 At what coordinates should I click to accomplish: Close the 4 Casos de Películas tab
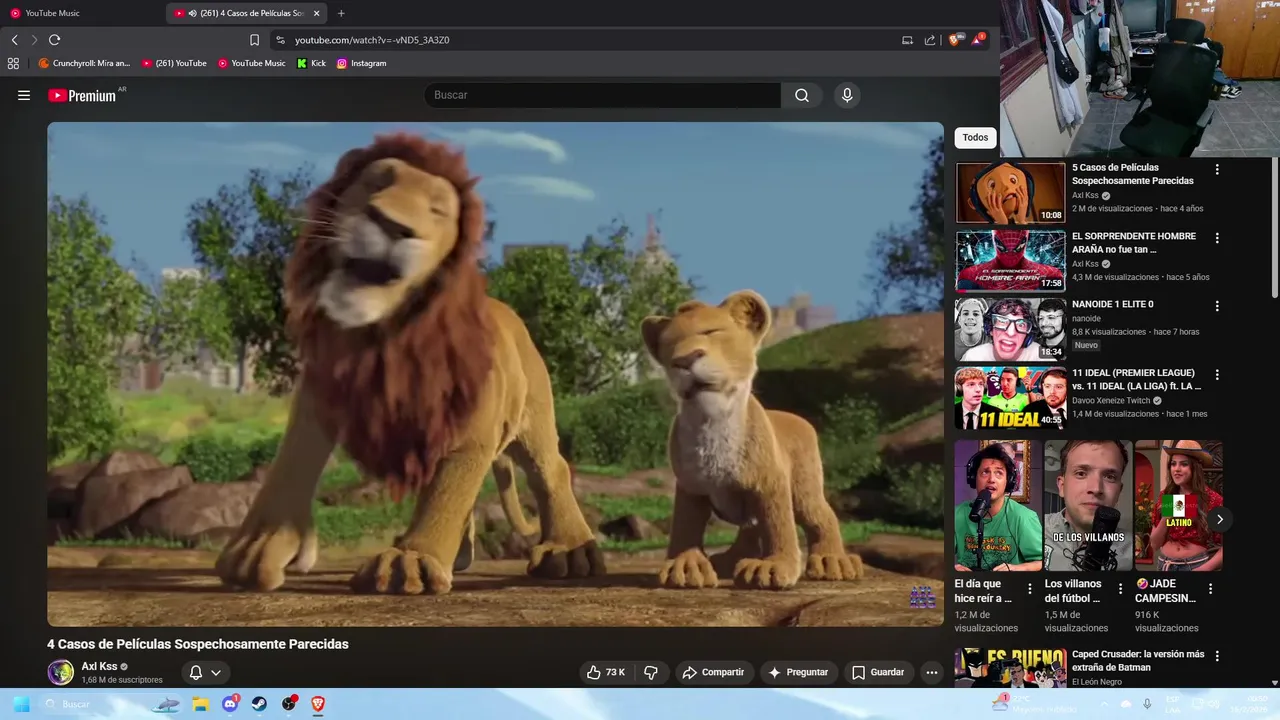click(317, 13)
